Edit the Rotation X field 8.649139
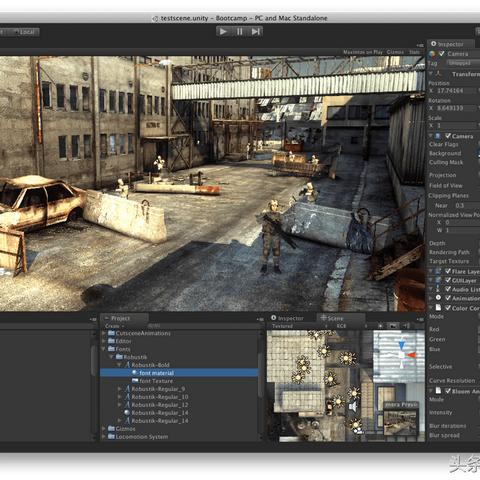480x480 pixels. 457,108
